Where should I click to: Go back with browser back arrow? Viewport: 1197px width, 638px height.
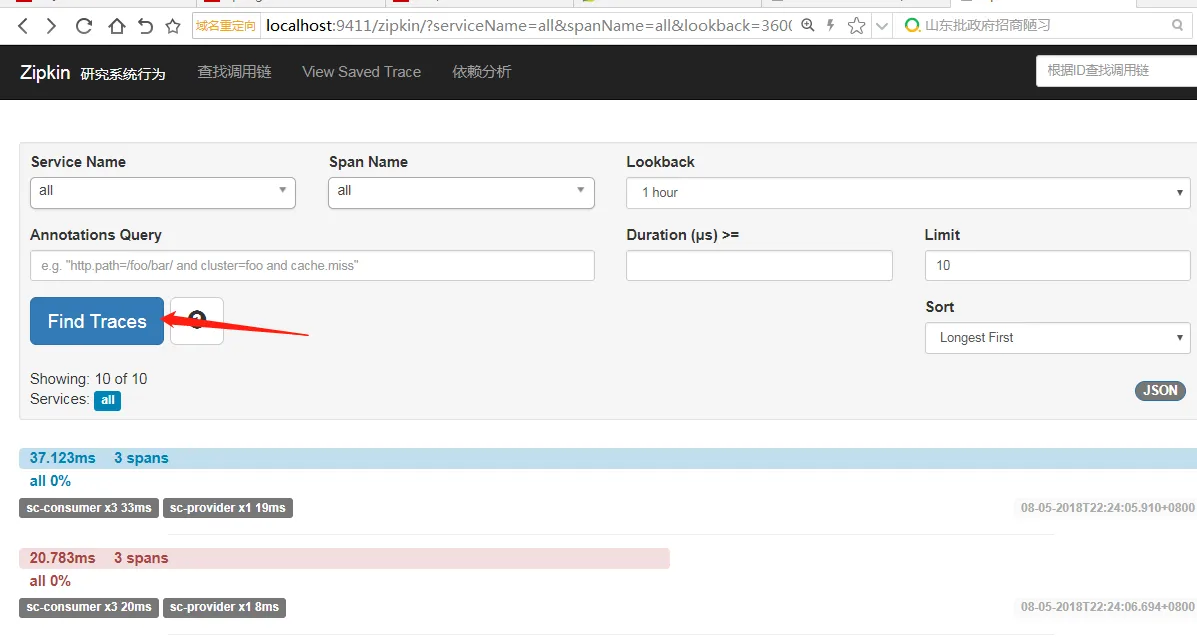[x=23, y=26]
